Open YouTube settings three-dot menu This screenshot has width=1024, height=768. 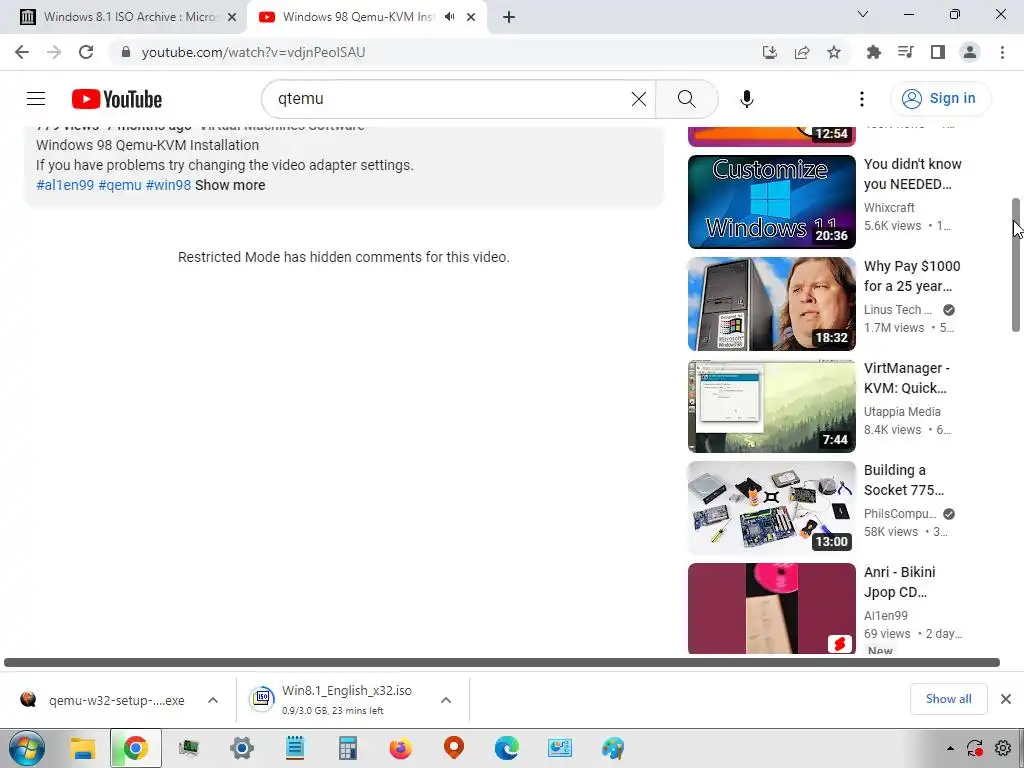(862, 99)
